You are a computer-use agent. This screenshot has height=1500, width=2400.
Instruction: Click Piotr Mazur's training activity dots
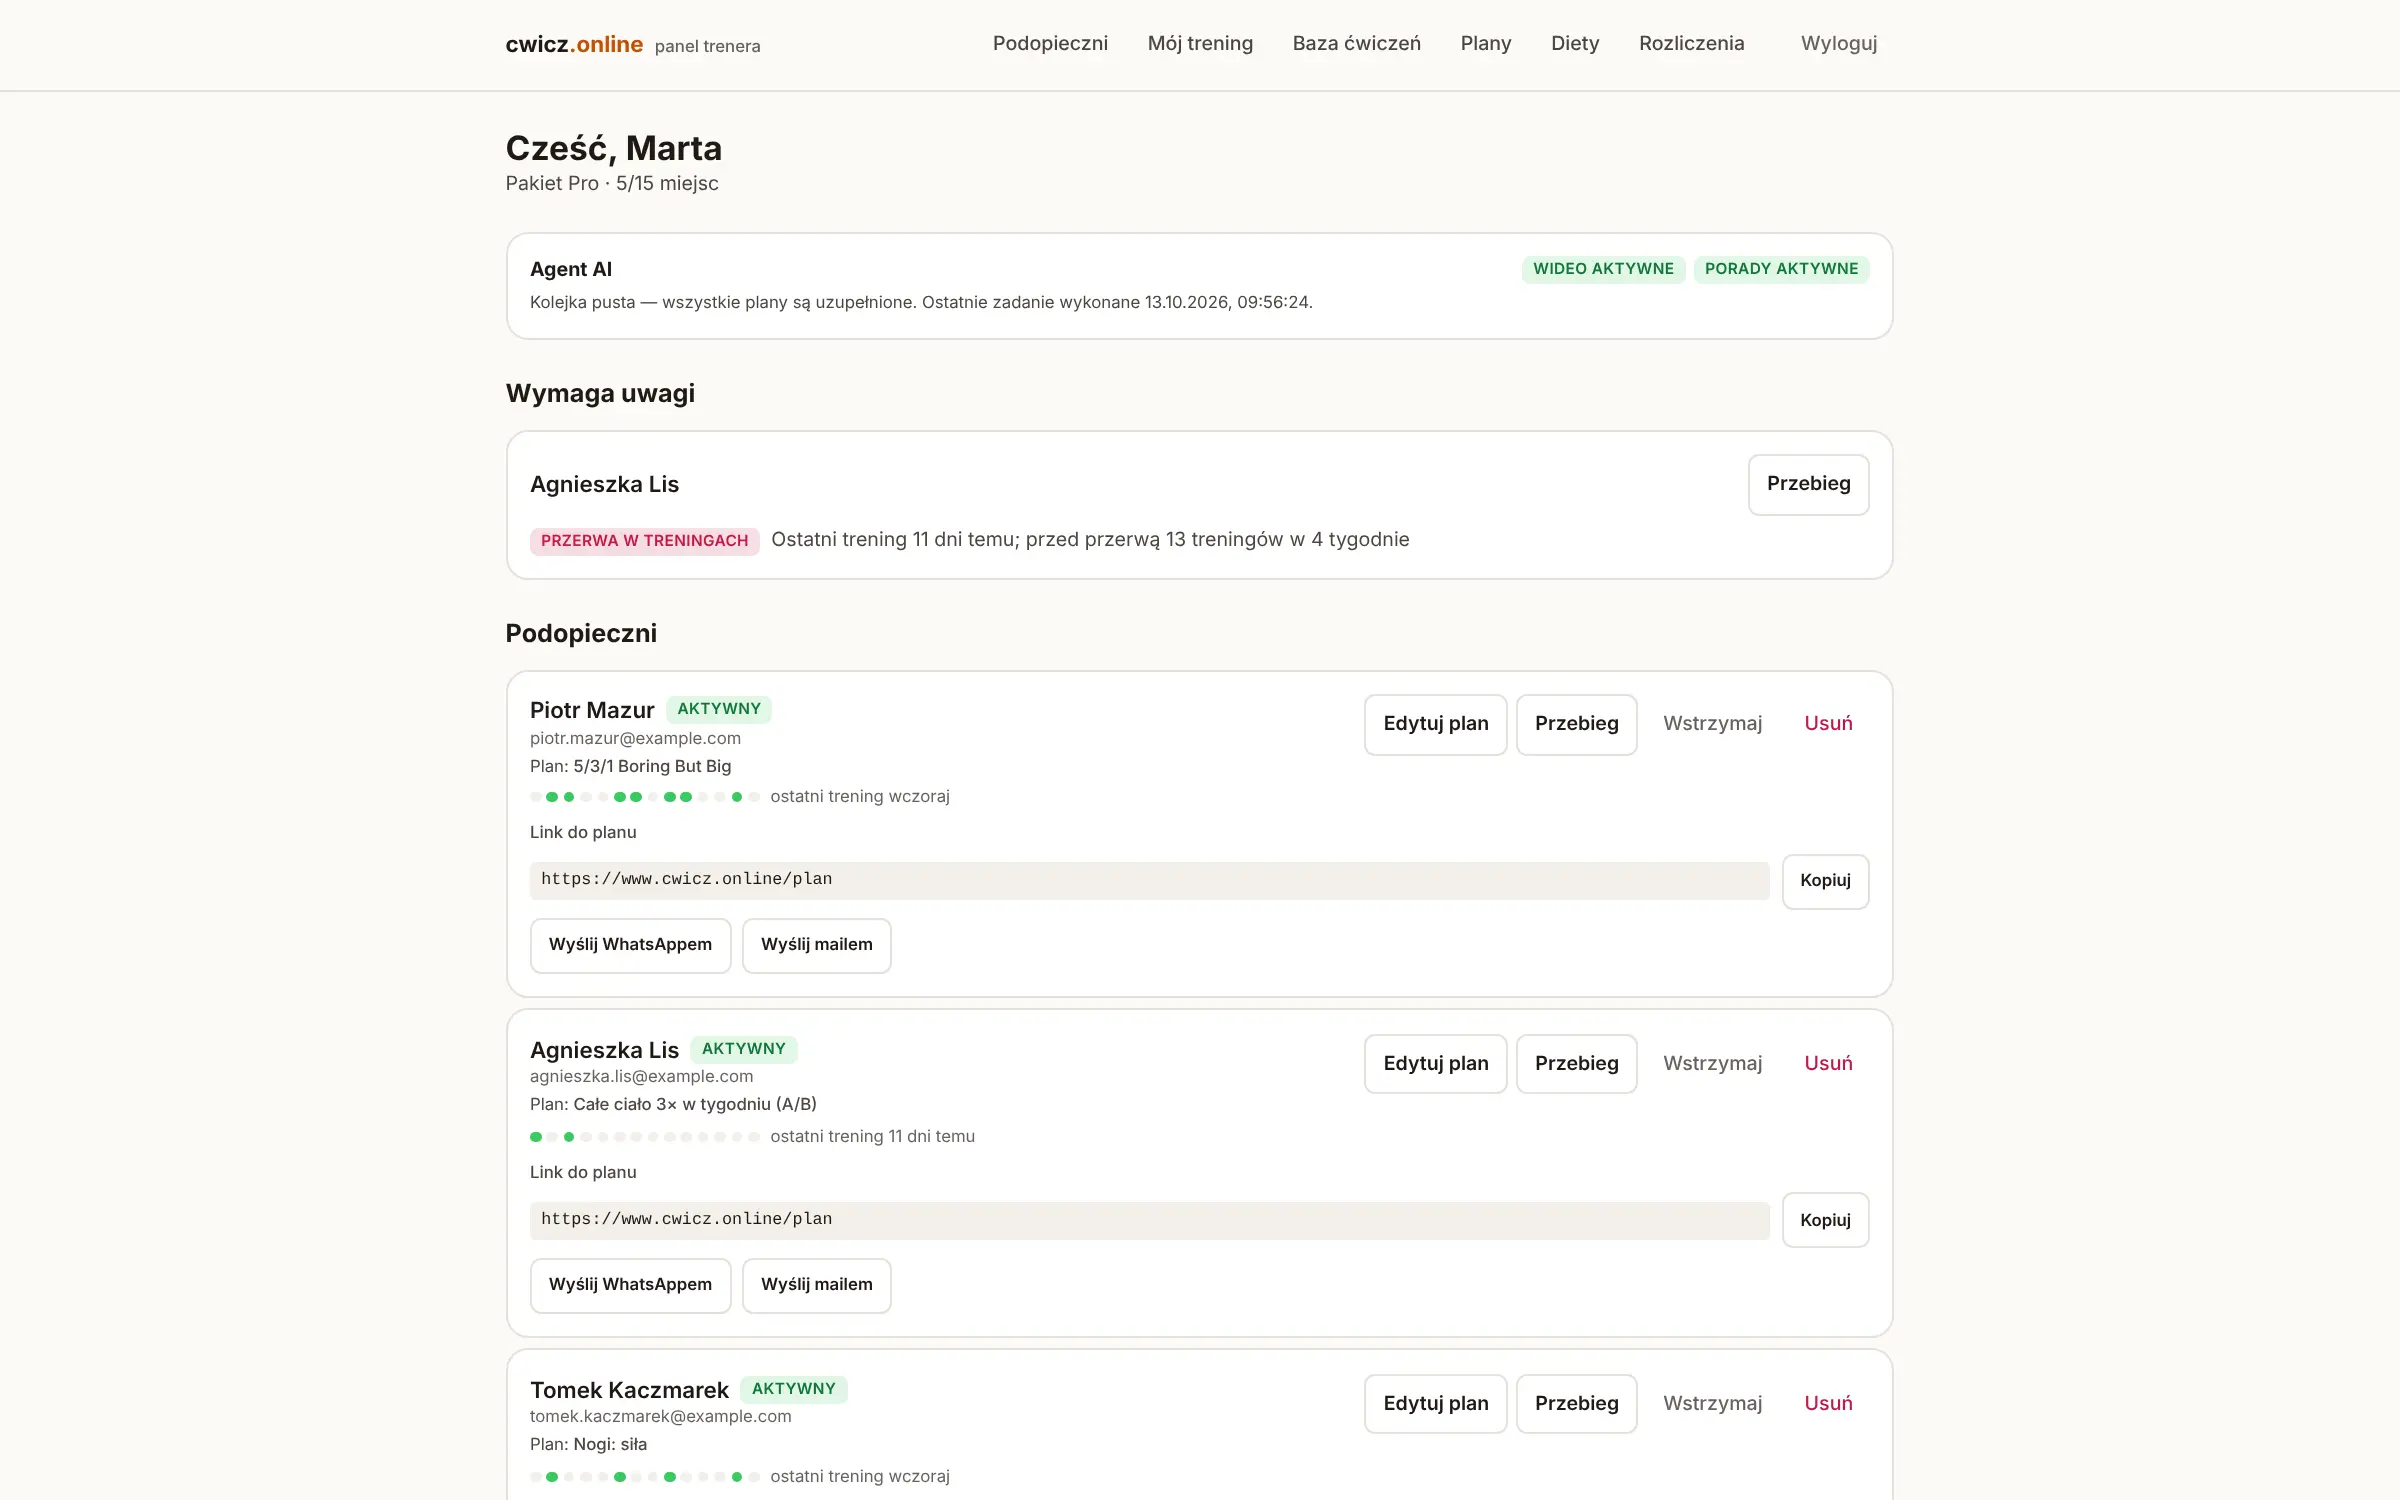pyautogui.click(x=645, y=797)
